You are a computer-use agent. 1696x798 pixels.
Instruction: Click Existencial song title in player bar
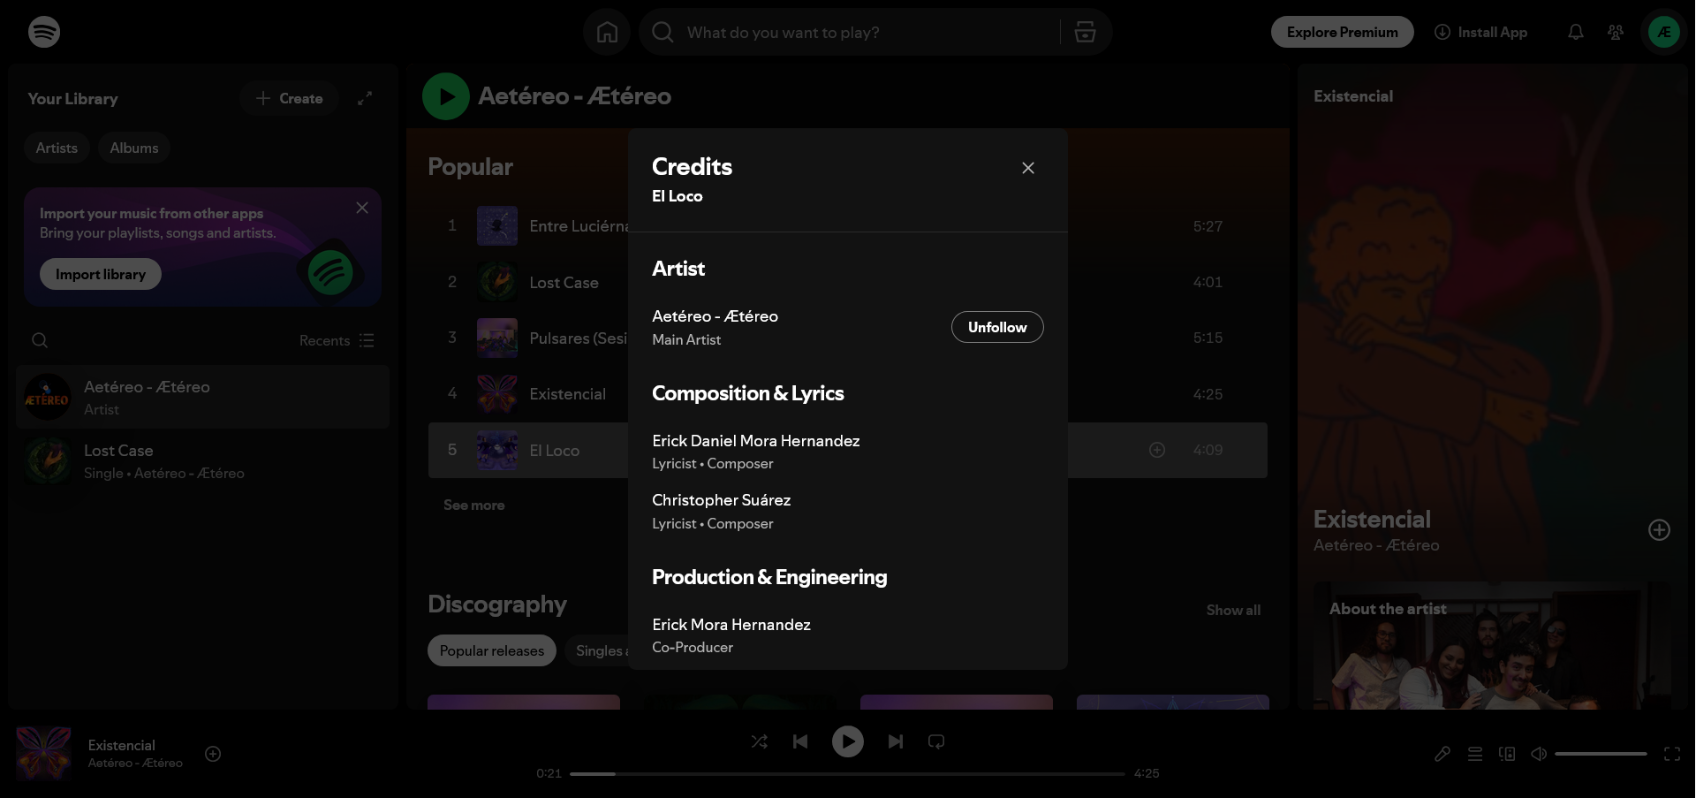pyautogui.click(x=121, y=745)
